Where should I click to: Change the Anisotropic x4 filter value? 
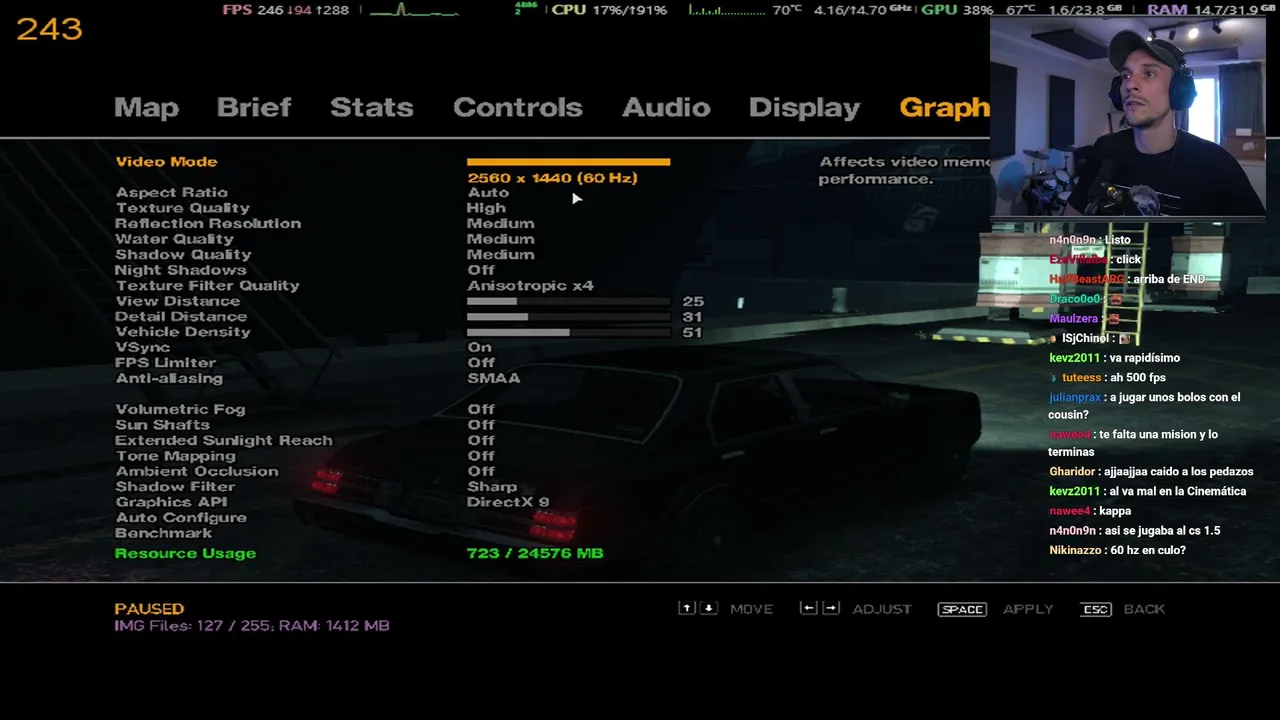point(530,286)
